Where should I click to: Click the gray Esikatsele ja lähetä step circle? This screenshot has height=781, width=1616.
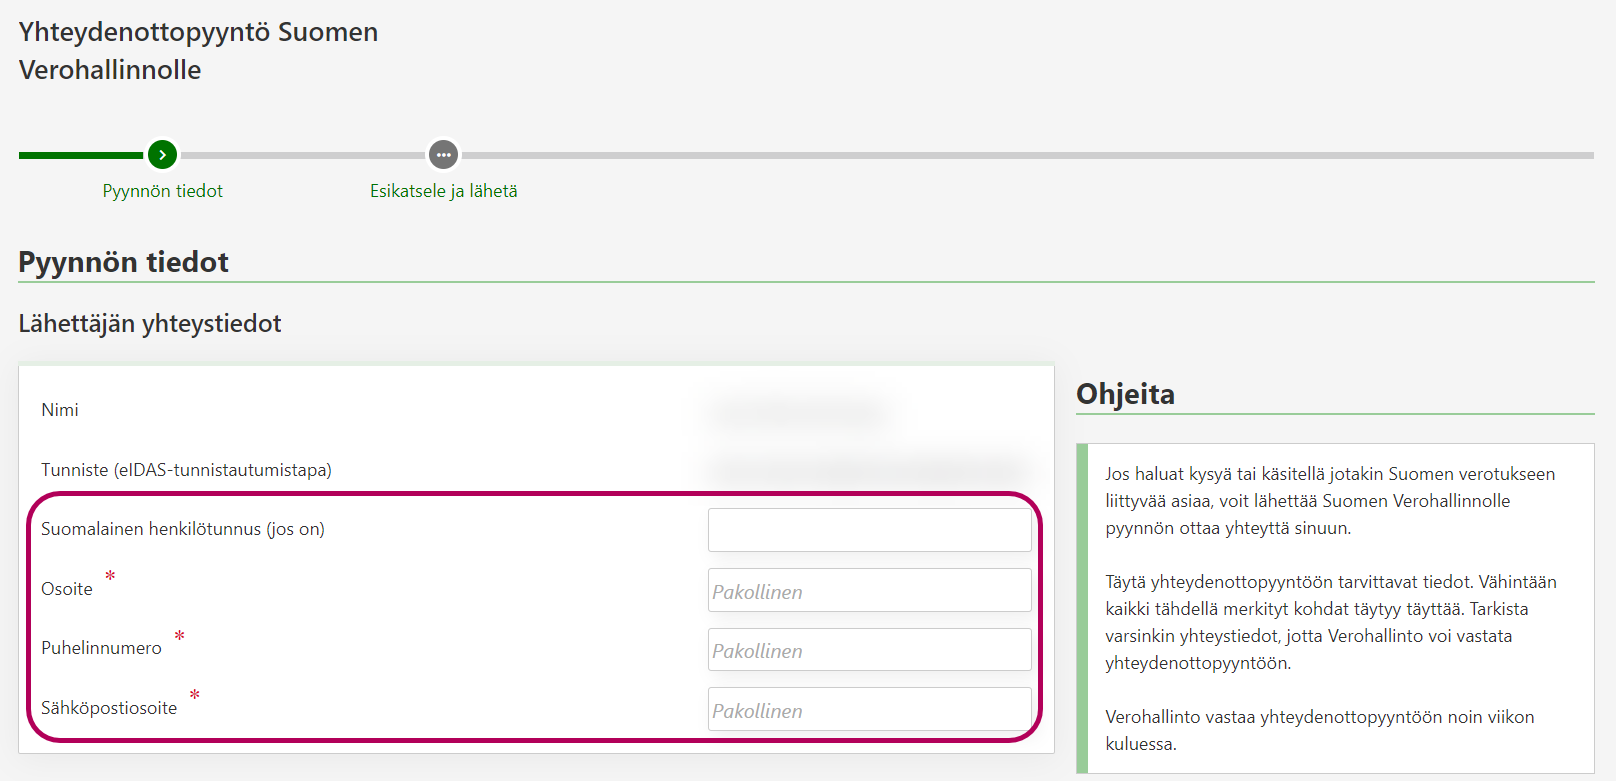tap(443, 155)
